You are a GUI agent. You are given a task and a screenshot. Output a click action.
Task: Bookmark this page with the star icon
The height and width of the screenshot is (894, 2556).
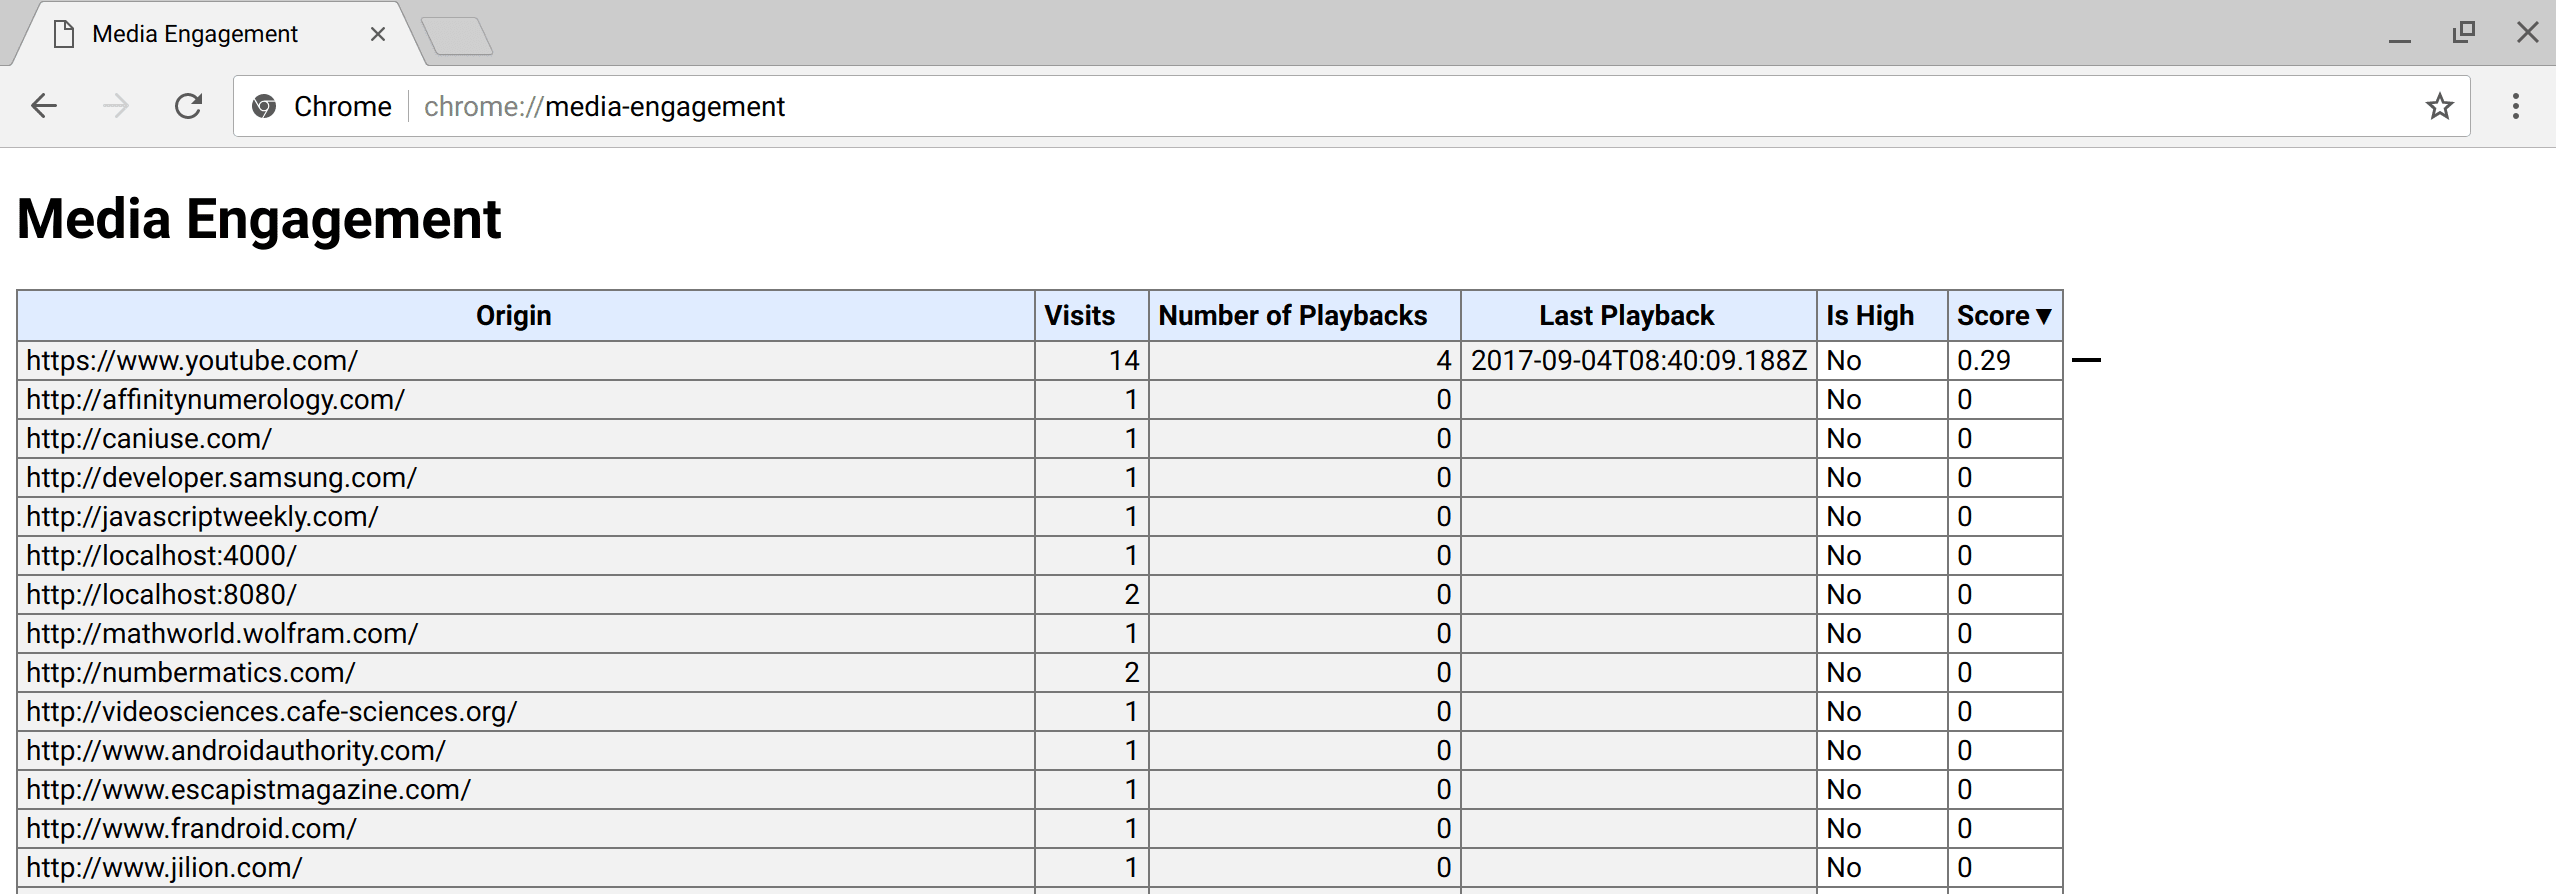pos(2439,106)
